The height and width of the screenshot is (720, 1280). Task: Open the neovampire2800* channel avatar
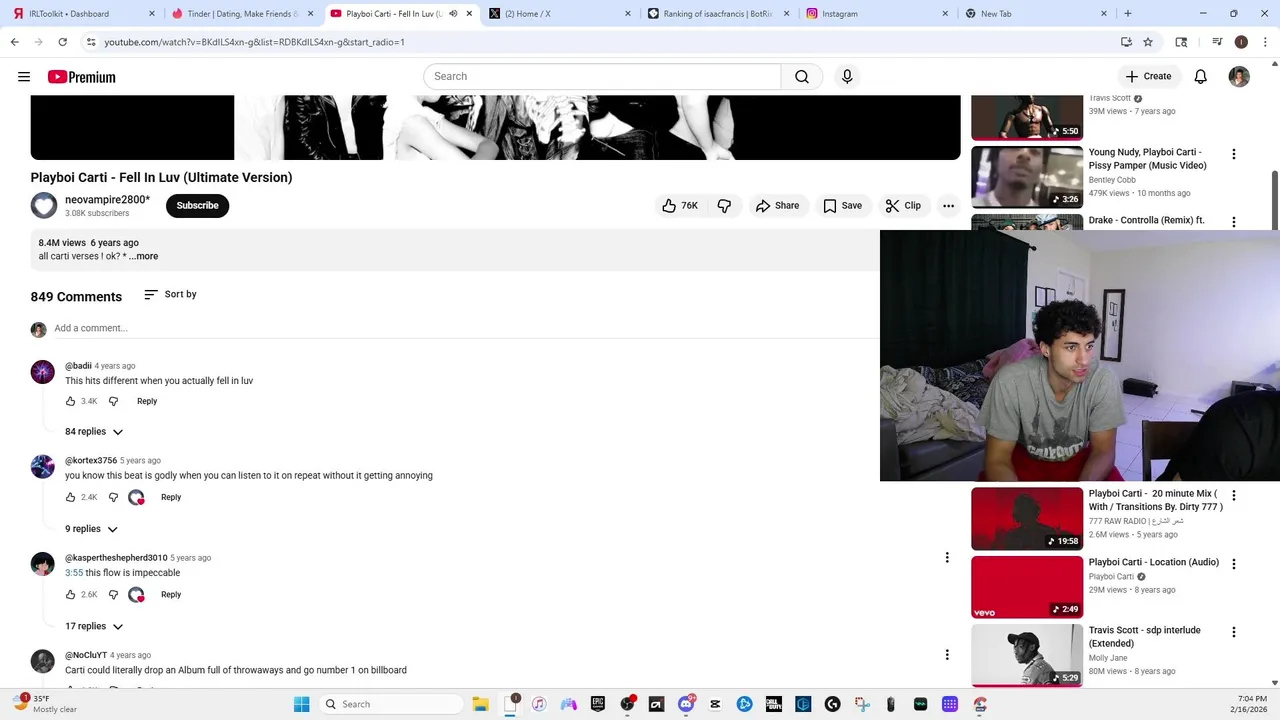44,206
